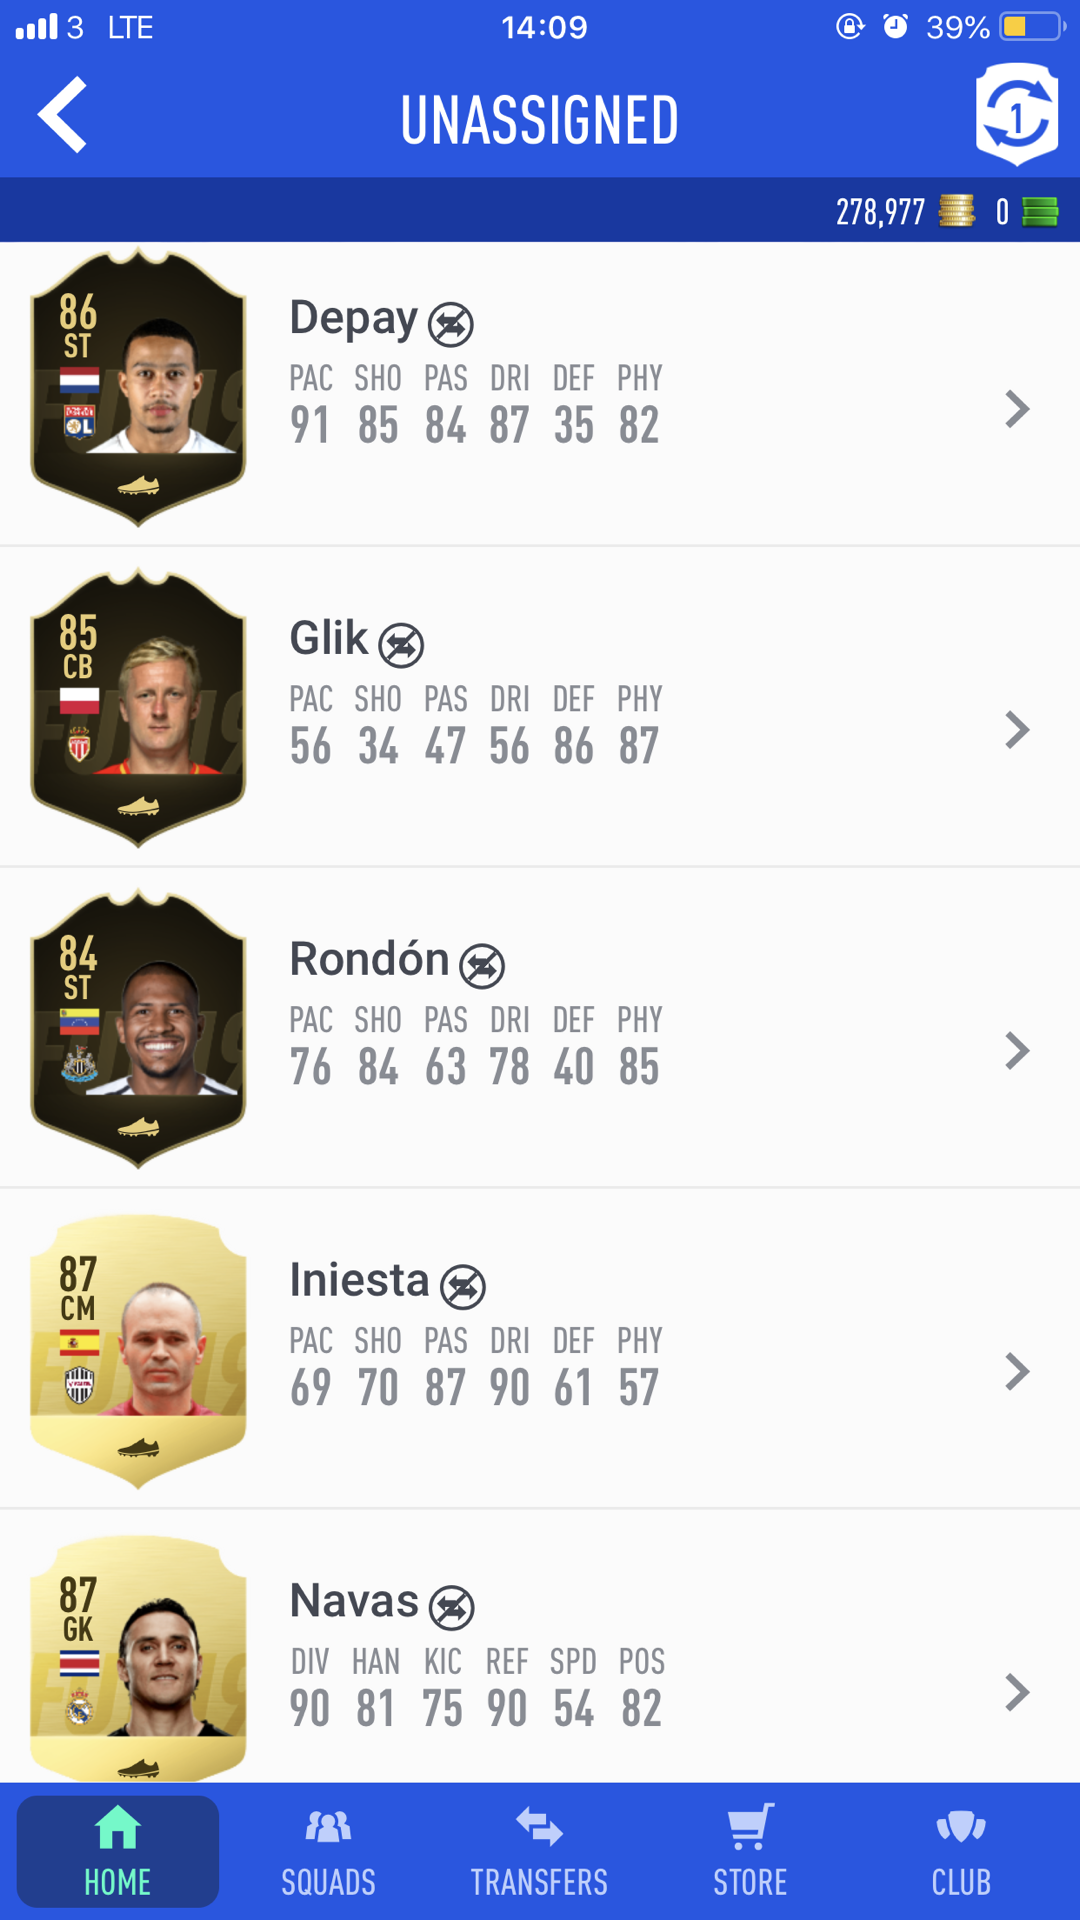Image resolution: width=1080 pixels, height=1920 pixels.
Task: Open the Transfers tab
Action: 539,1851
